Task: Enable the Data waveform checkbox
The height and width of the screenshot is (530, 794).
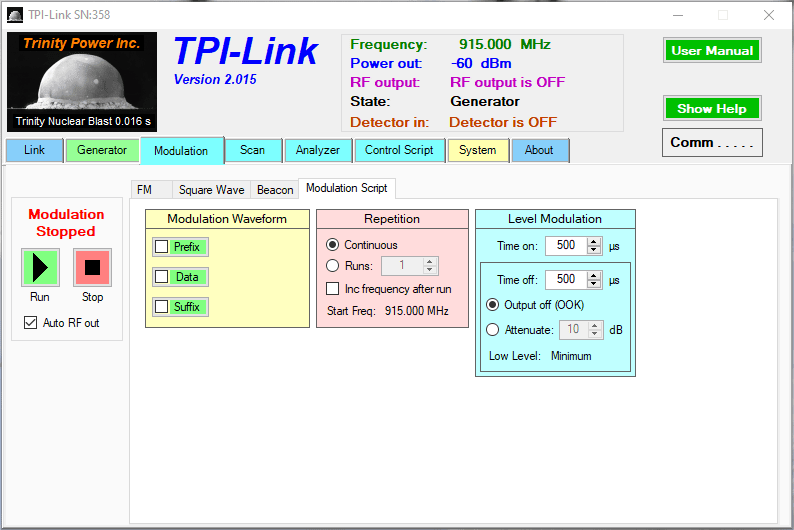Action: [162, 277]
